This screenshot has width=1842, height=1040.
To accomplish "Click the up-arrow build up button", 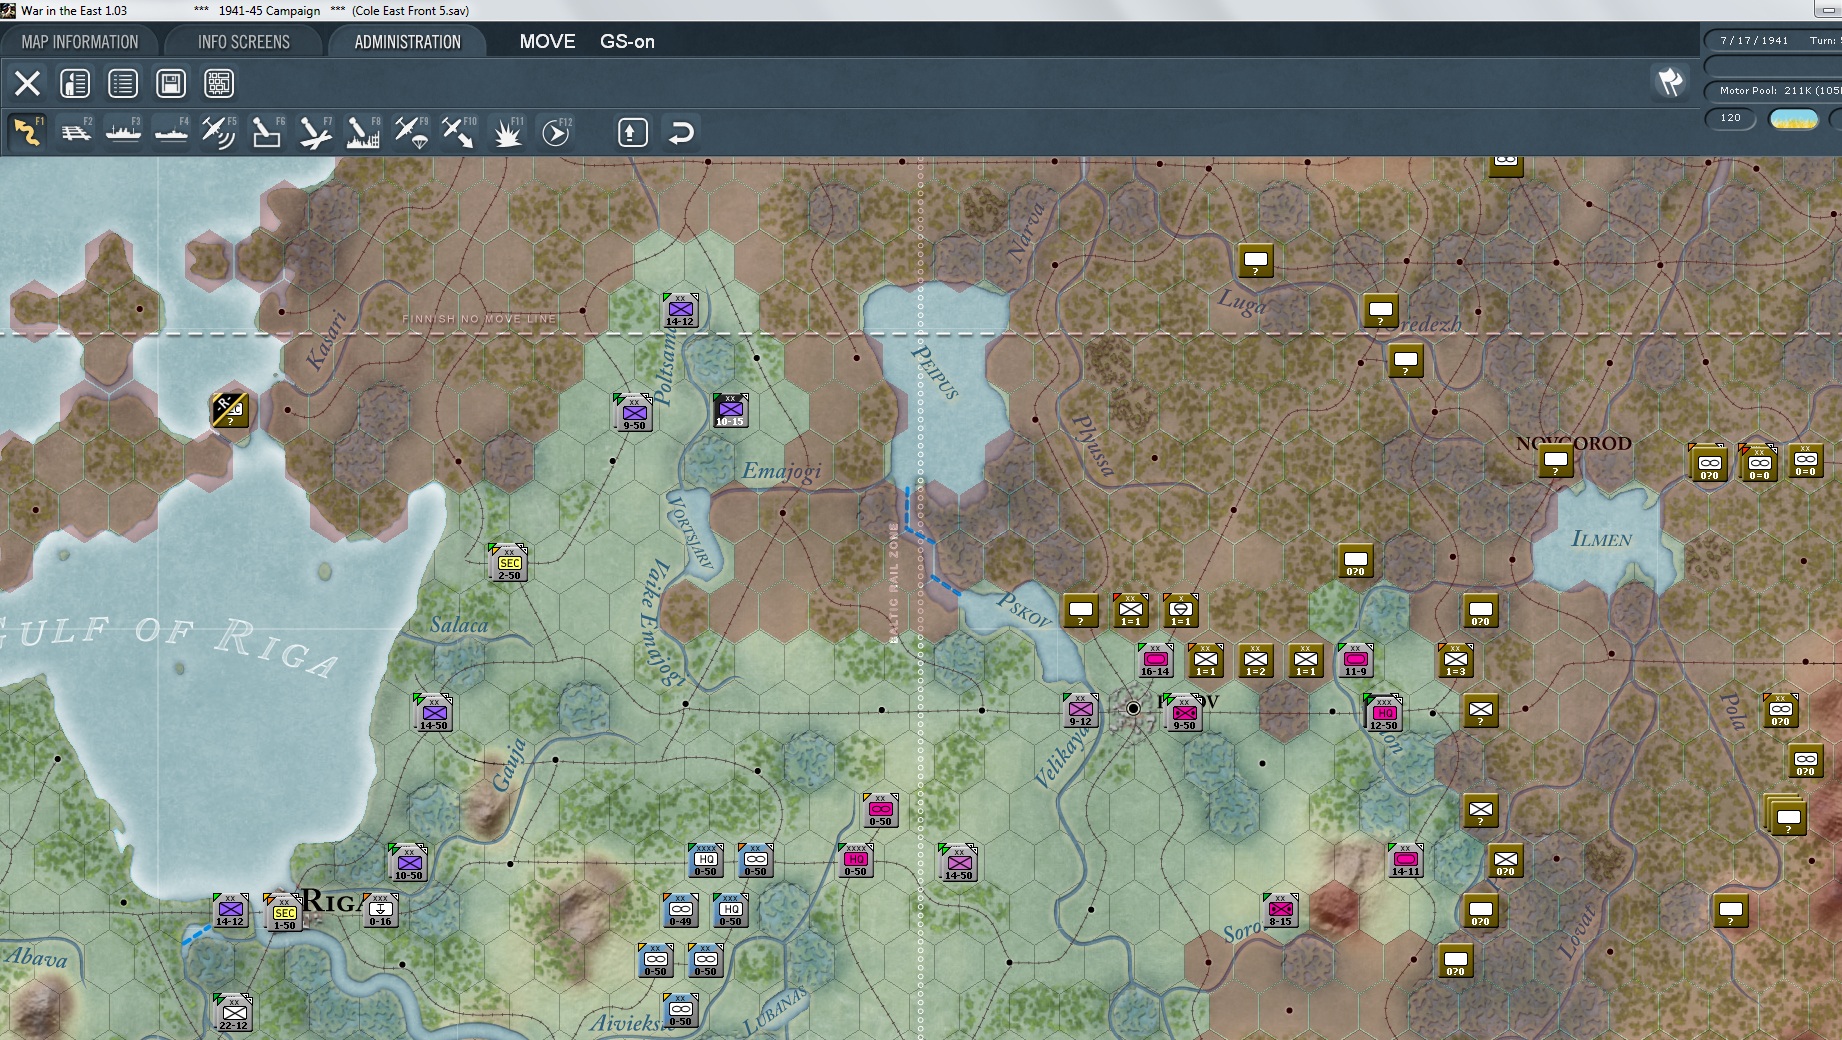I will (633, 132).
